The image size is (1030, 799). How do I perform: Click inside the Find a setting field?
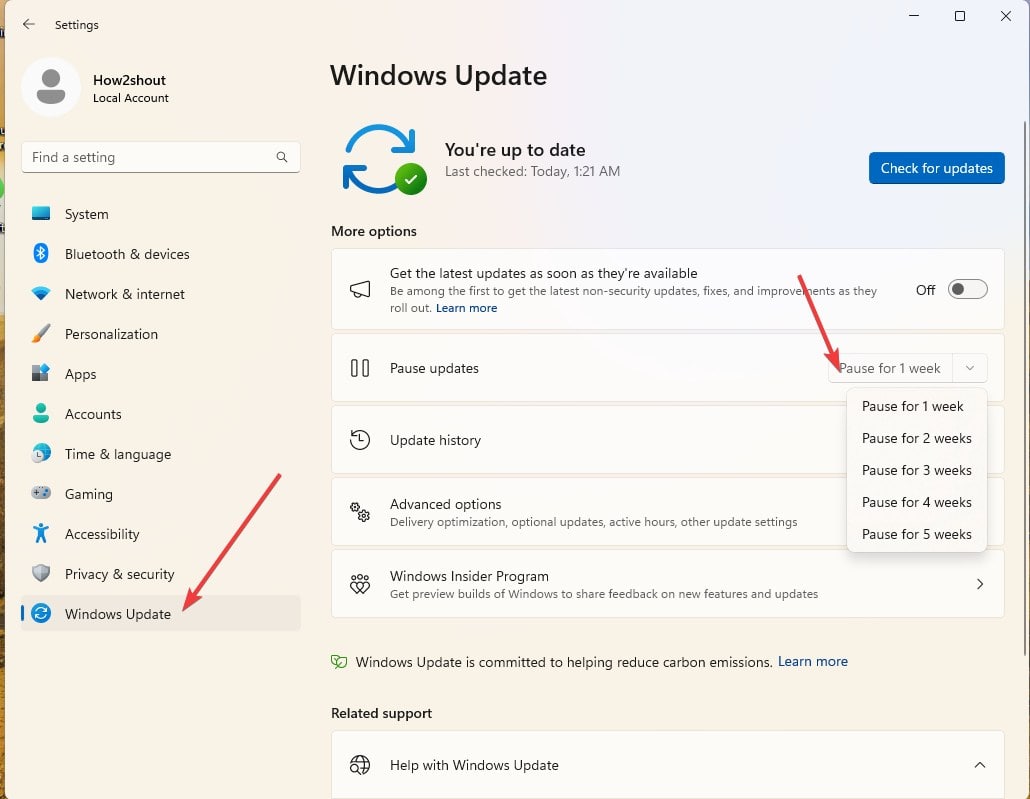click(150, 157)
